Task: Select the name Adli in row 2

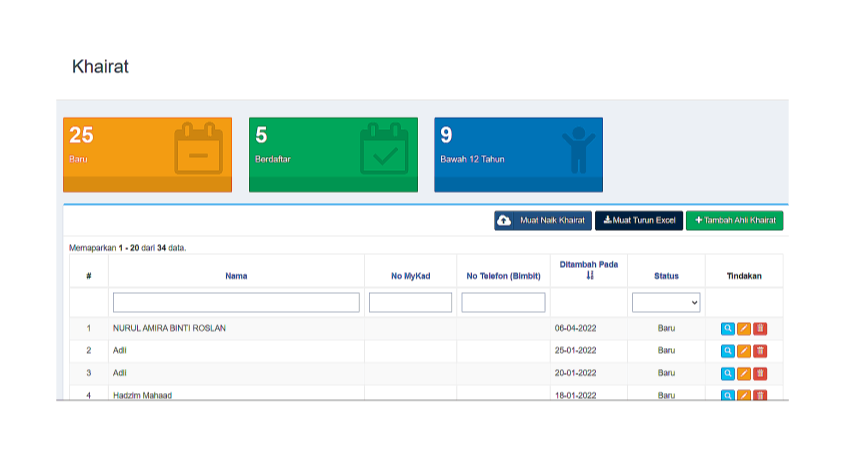Action: [x=120, y=351]
